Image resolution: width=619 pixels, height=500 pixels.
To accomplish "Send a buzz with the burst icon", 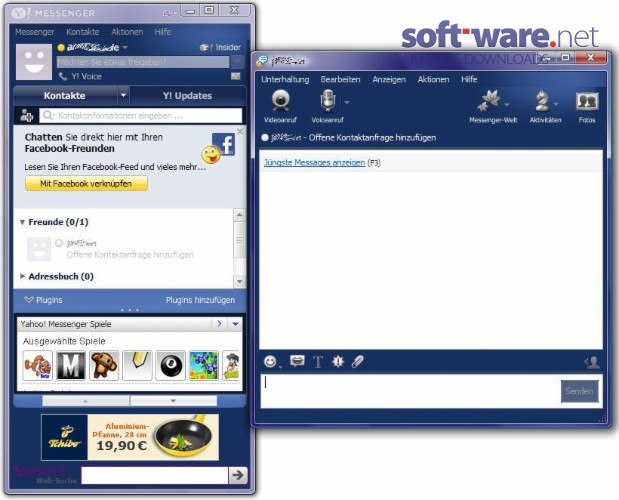I will [x=338, y=361].
